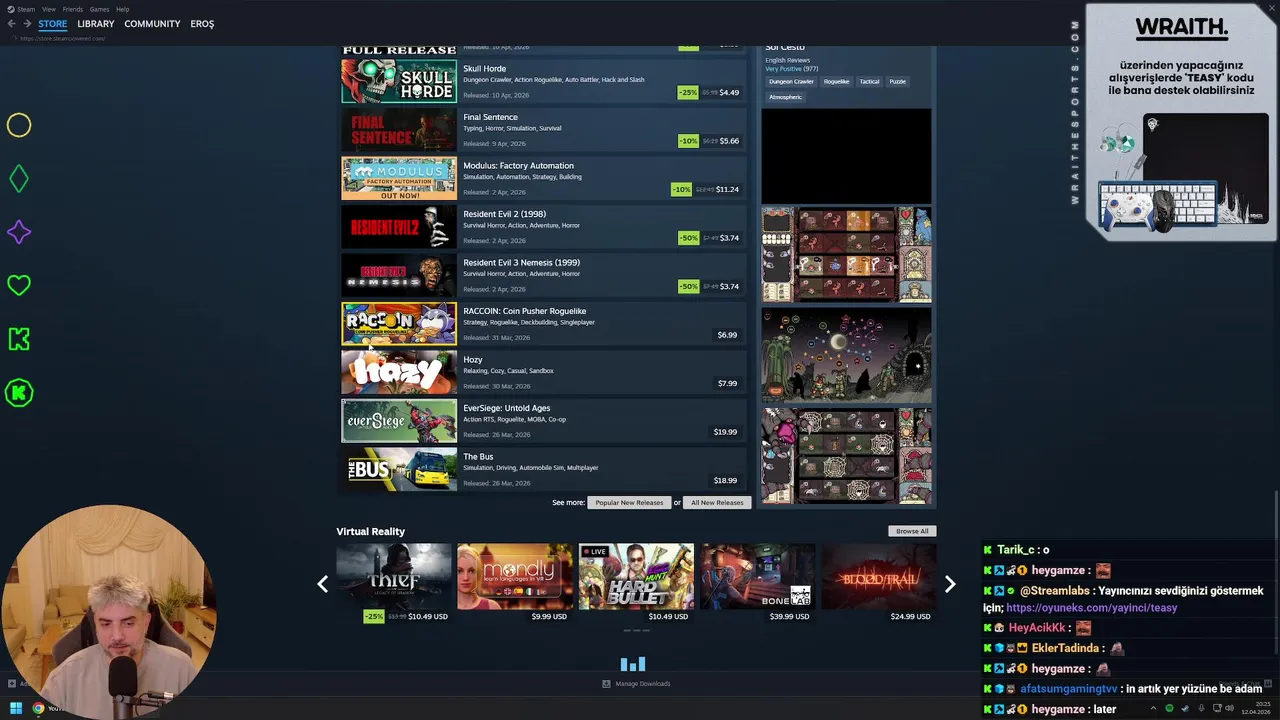Open the Help menu
Image resolution: width=1280 pixels, height=720 pixels.
tap(122, 9)
